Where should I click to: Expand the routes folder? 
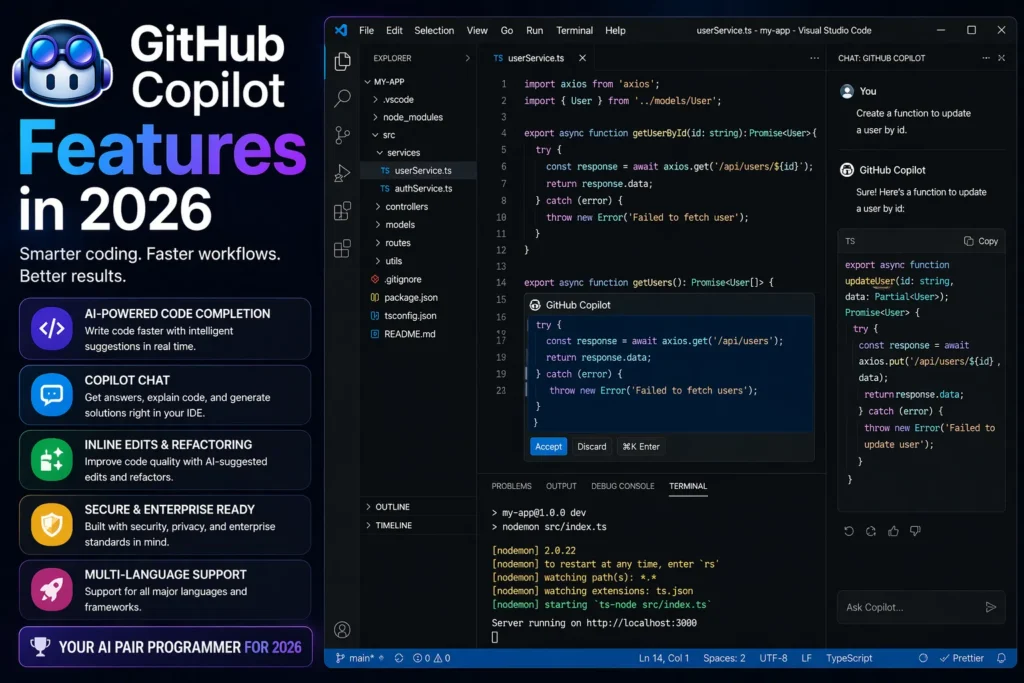click(377, 243)
